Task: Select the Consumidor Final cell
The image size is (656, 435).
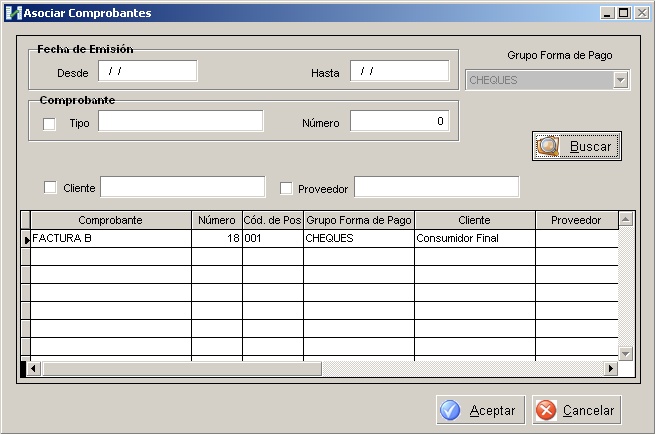Action: pyautogui.click(x=474, y=239)
